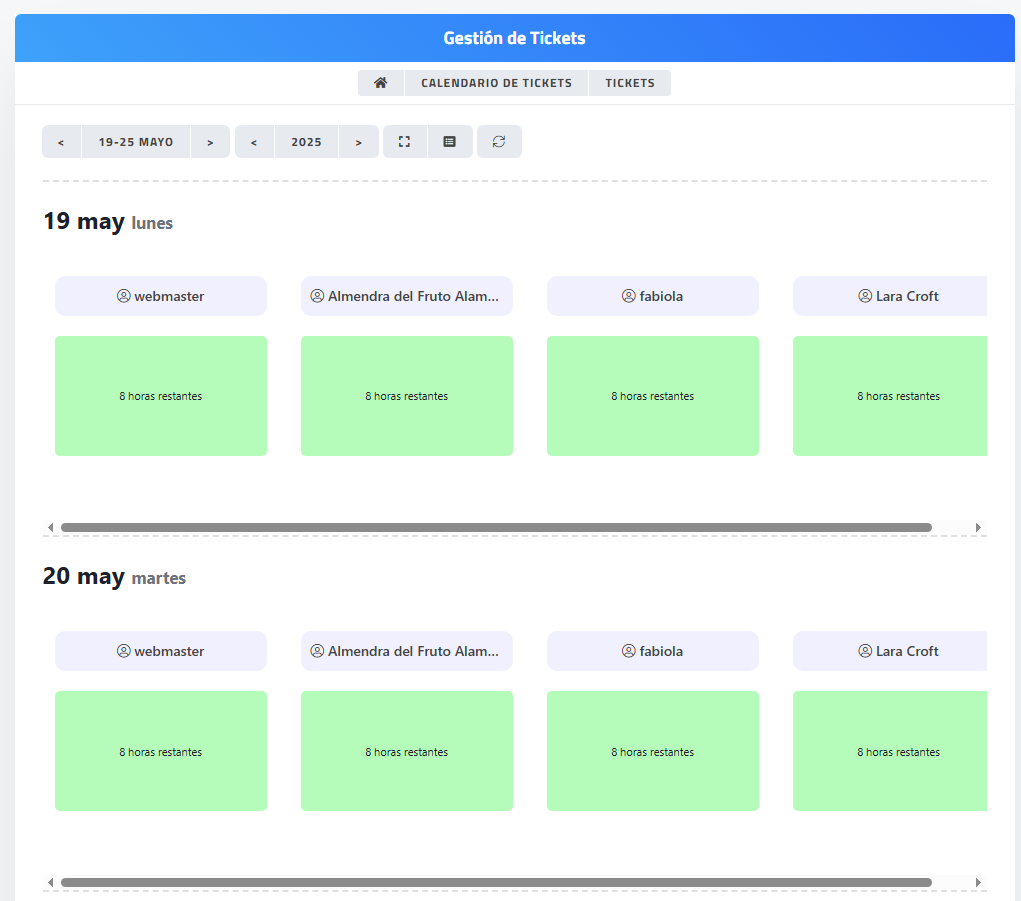Go to previous year arrow

[255, 142]
